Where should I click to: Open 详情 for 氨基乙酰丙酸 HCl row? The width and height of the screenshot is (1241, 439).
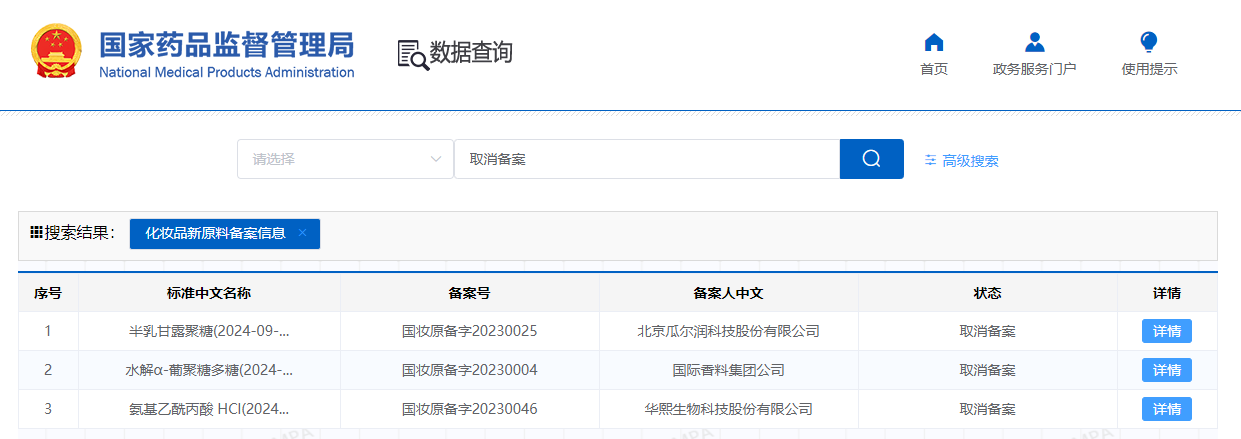pos(1166,409)
